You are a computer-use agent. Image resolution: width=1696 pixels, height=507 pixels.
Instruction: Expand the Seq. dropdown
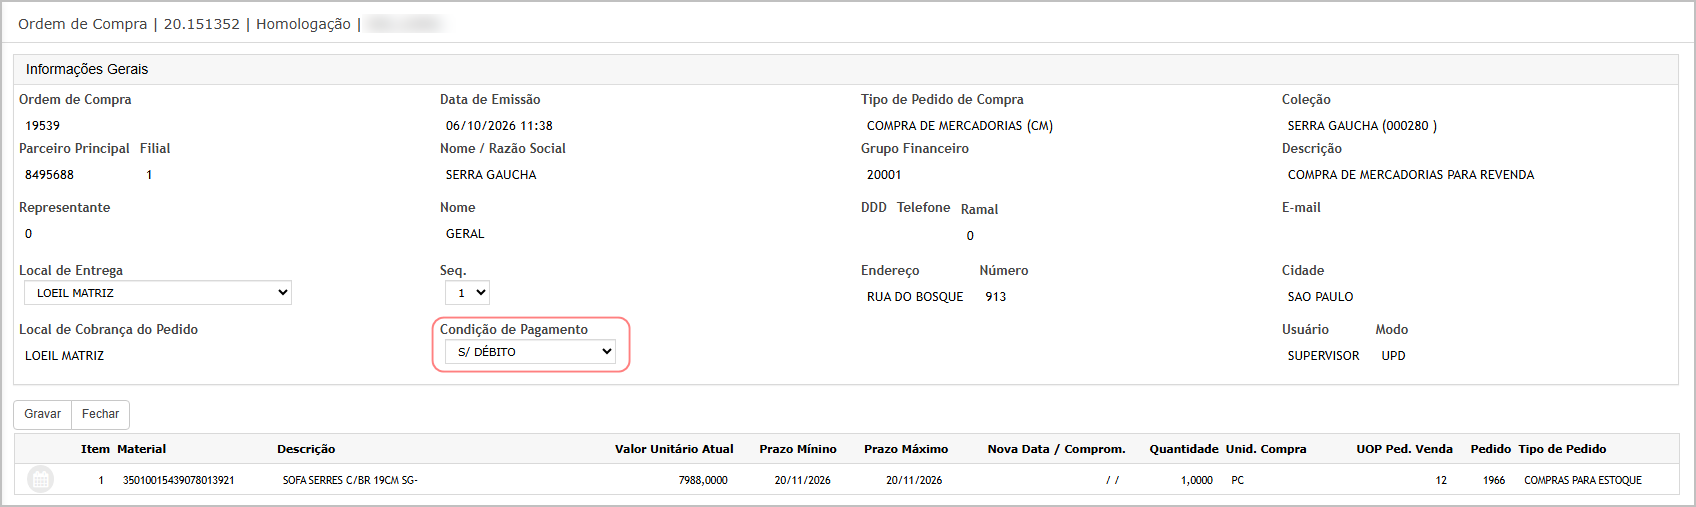pyautogui.click(x=467, y=293)
